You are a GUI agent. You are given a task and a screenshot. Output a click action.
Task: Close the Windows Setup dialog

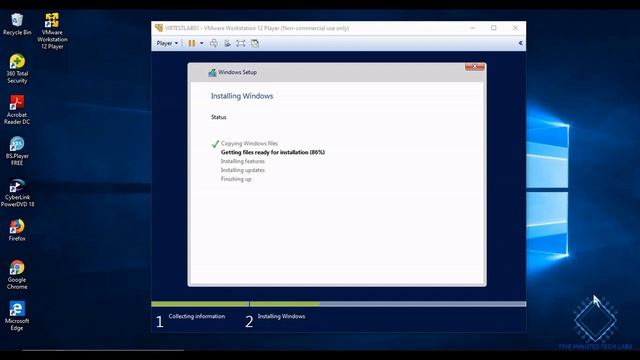[474, 67]
